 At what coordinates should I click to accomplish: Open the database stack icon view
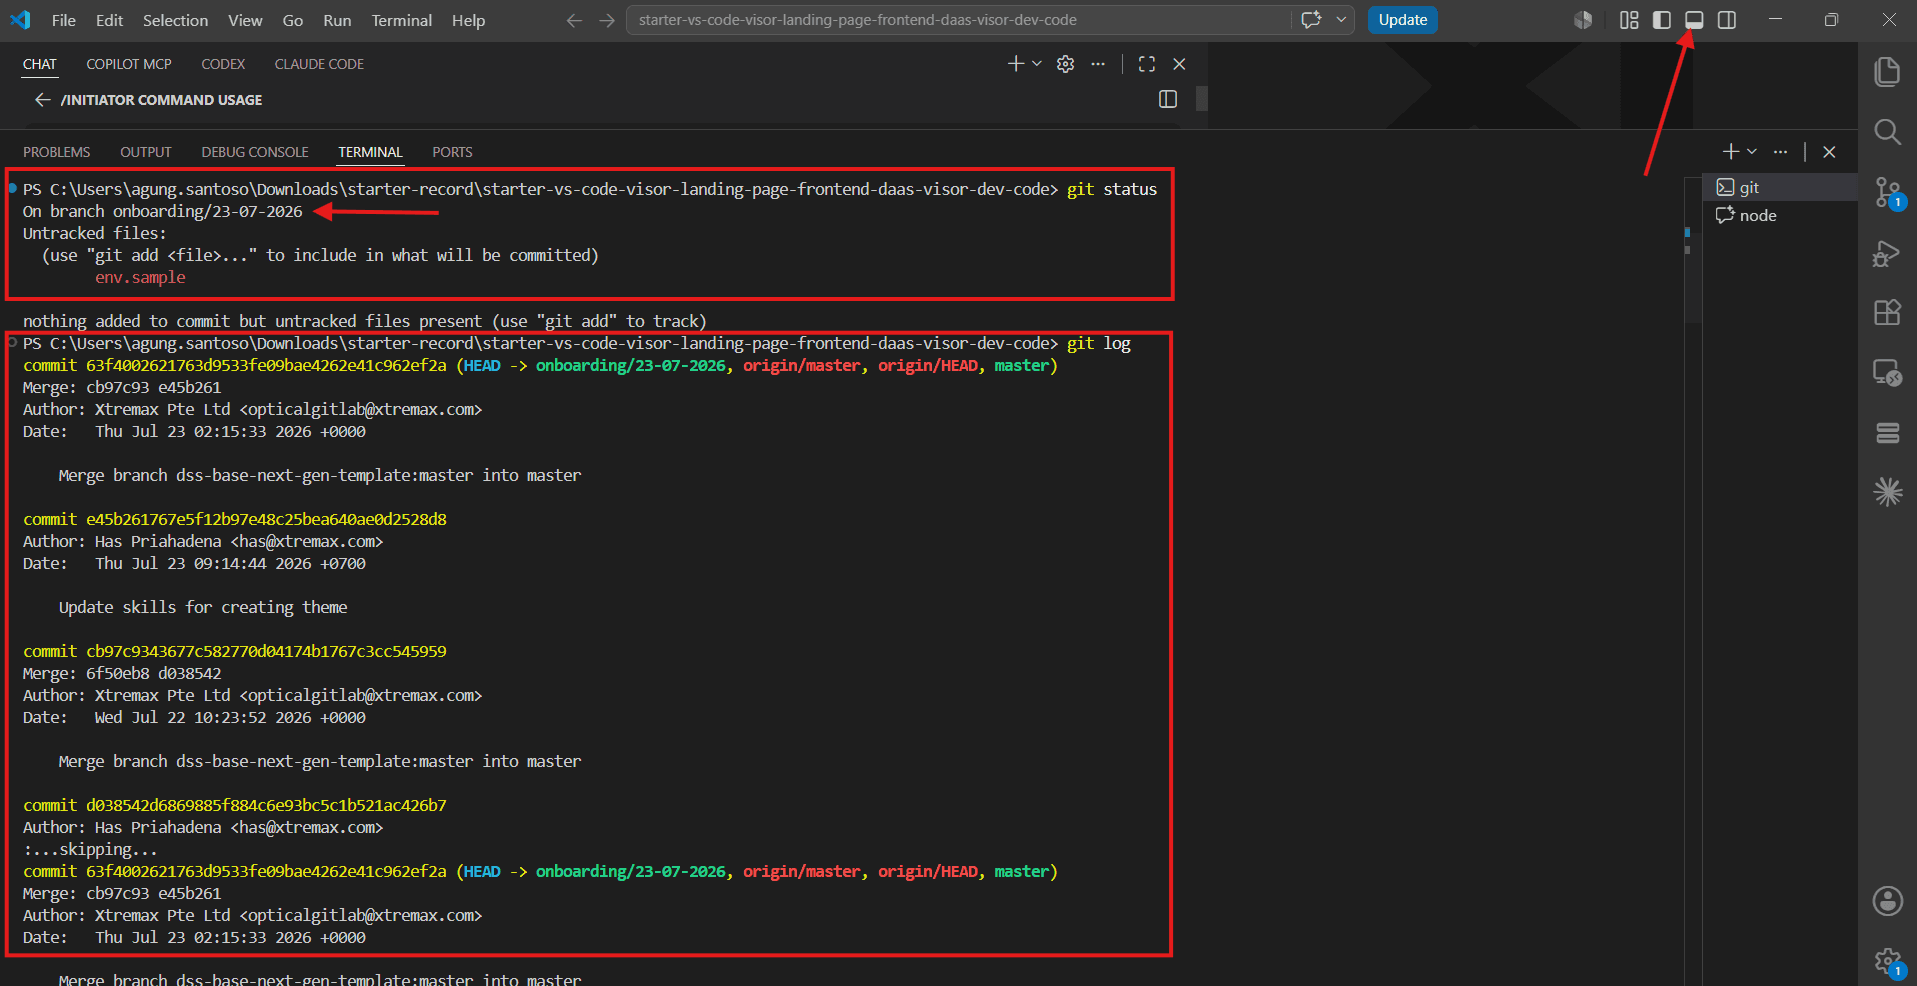(1887, 433)
